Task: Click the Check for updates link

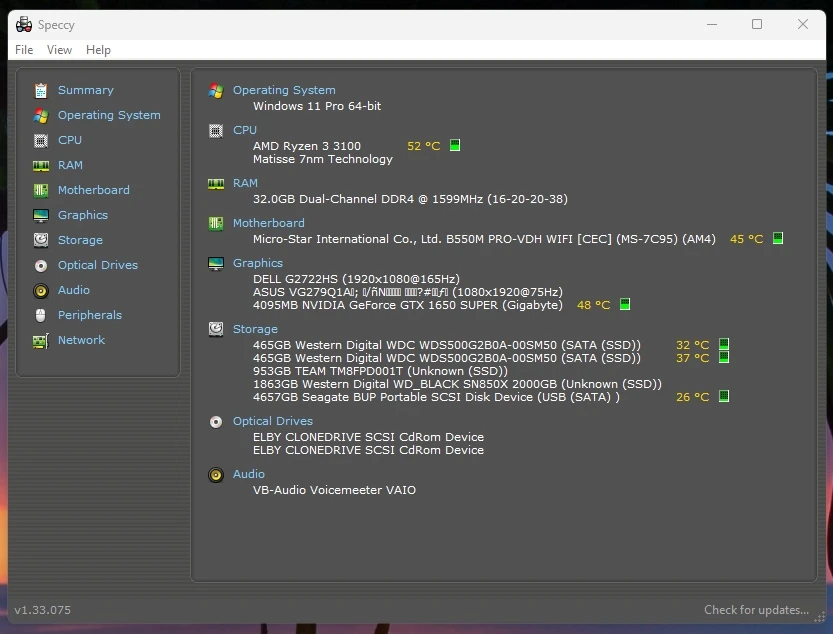Action: click(x=756, y=610)
